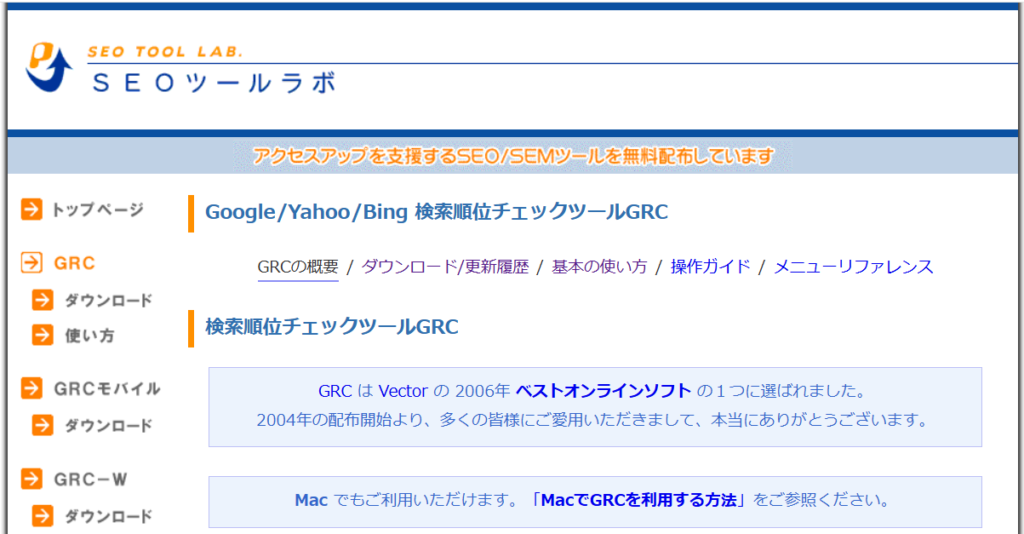Screen dimensions: 1024x534
Task: Click the arrow icon beside ダウンロード under GRCモバイル
Action: 42,425
